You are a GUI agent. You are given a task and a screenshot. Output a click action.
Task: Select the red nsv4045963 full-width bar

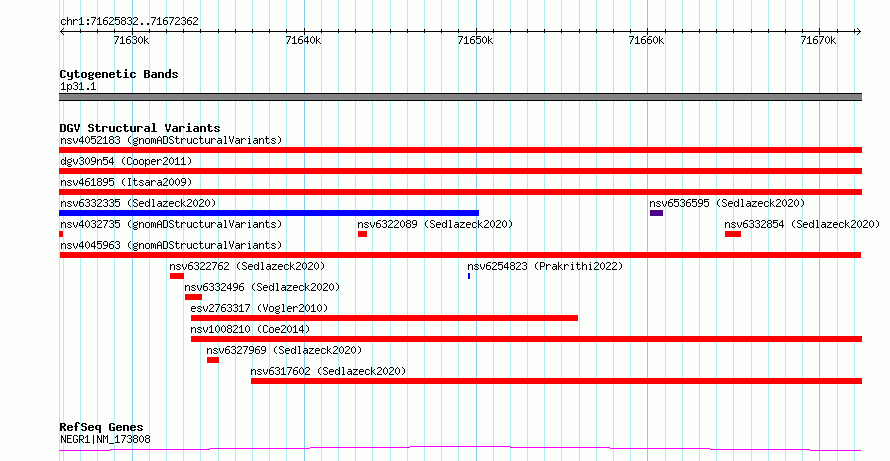460,255
